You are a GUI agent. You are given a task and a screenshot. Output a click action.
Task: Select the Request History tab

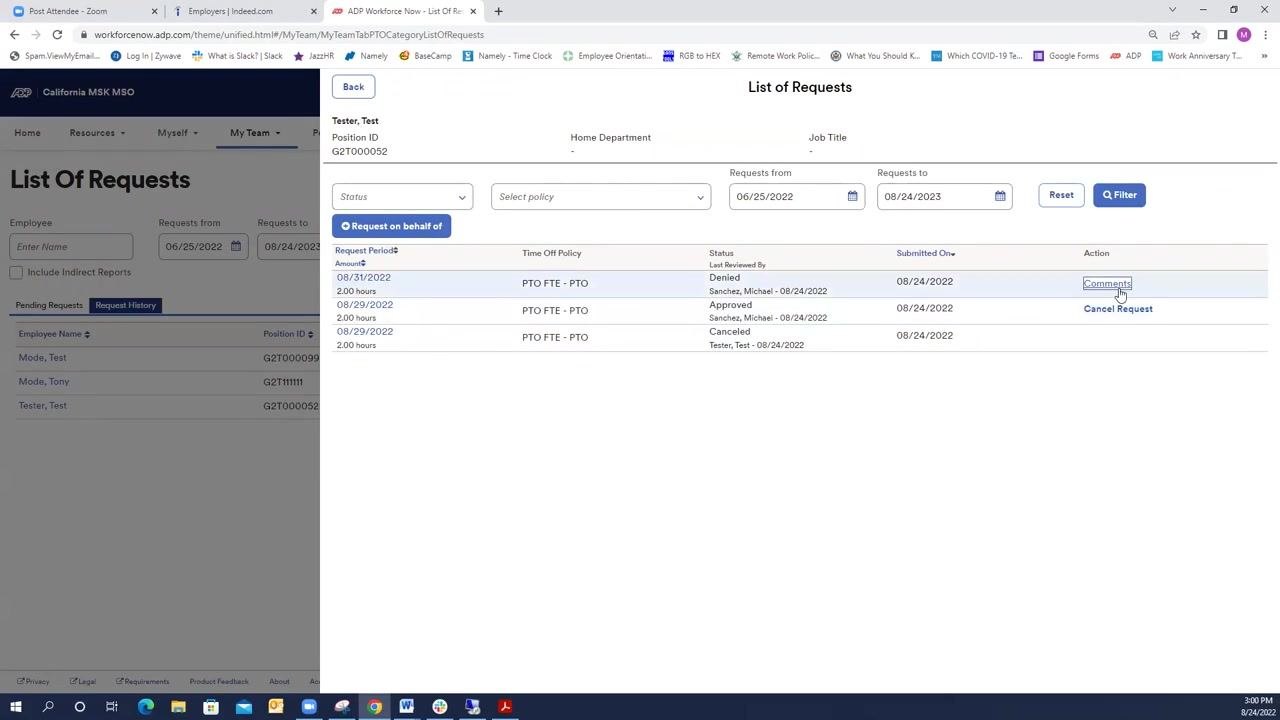coord(126,305)
